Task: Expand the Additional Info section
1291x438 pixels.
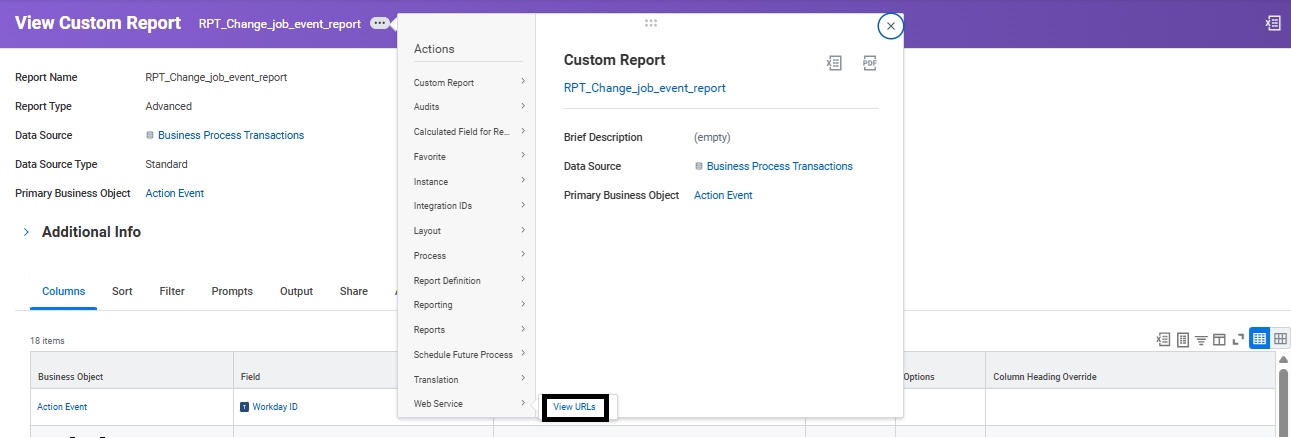Action: pyautogui.click(x=26, y=232)
